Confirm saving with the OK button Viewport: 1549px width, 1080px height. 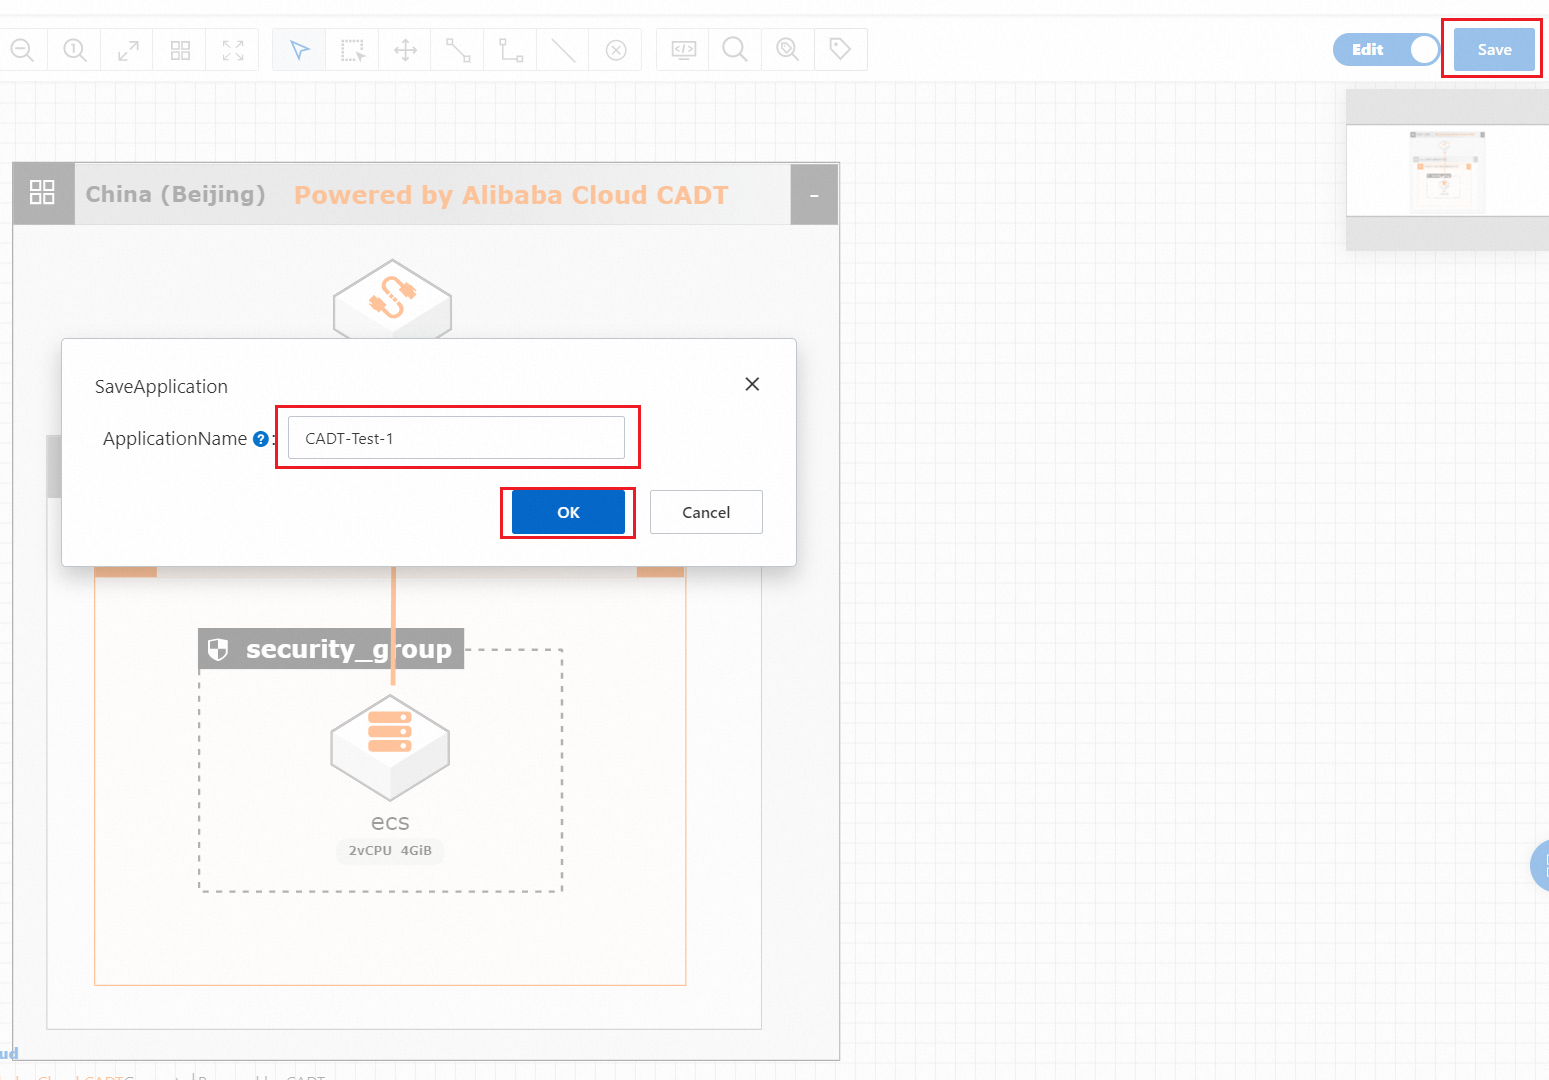(x=568, y=512)
